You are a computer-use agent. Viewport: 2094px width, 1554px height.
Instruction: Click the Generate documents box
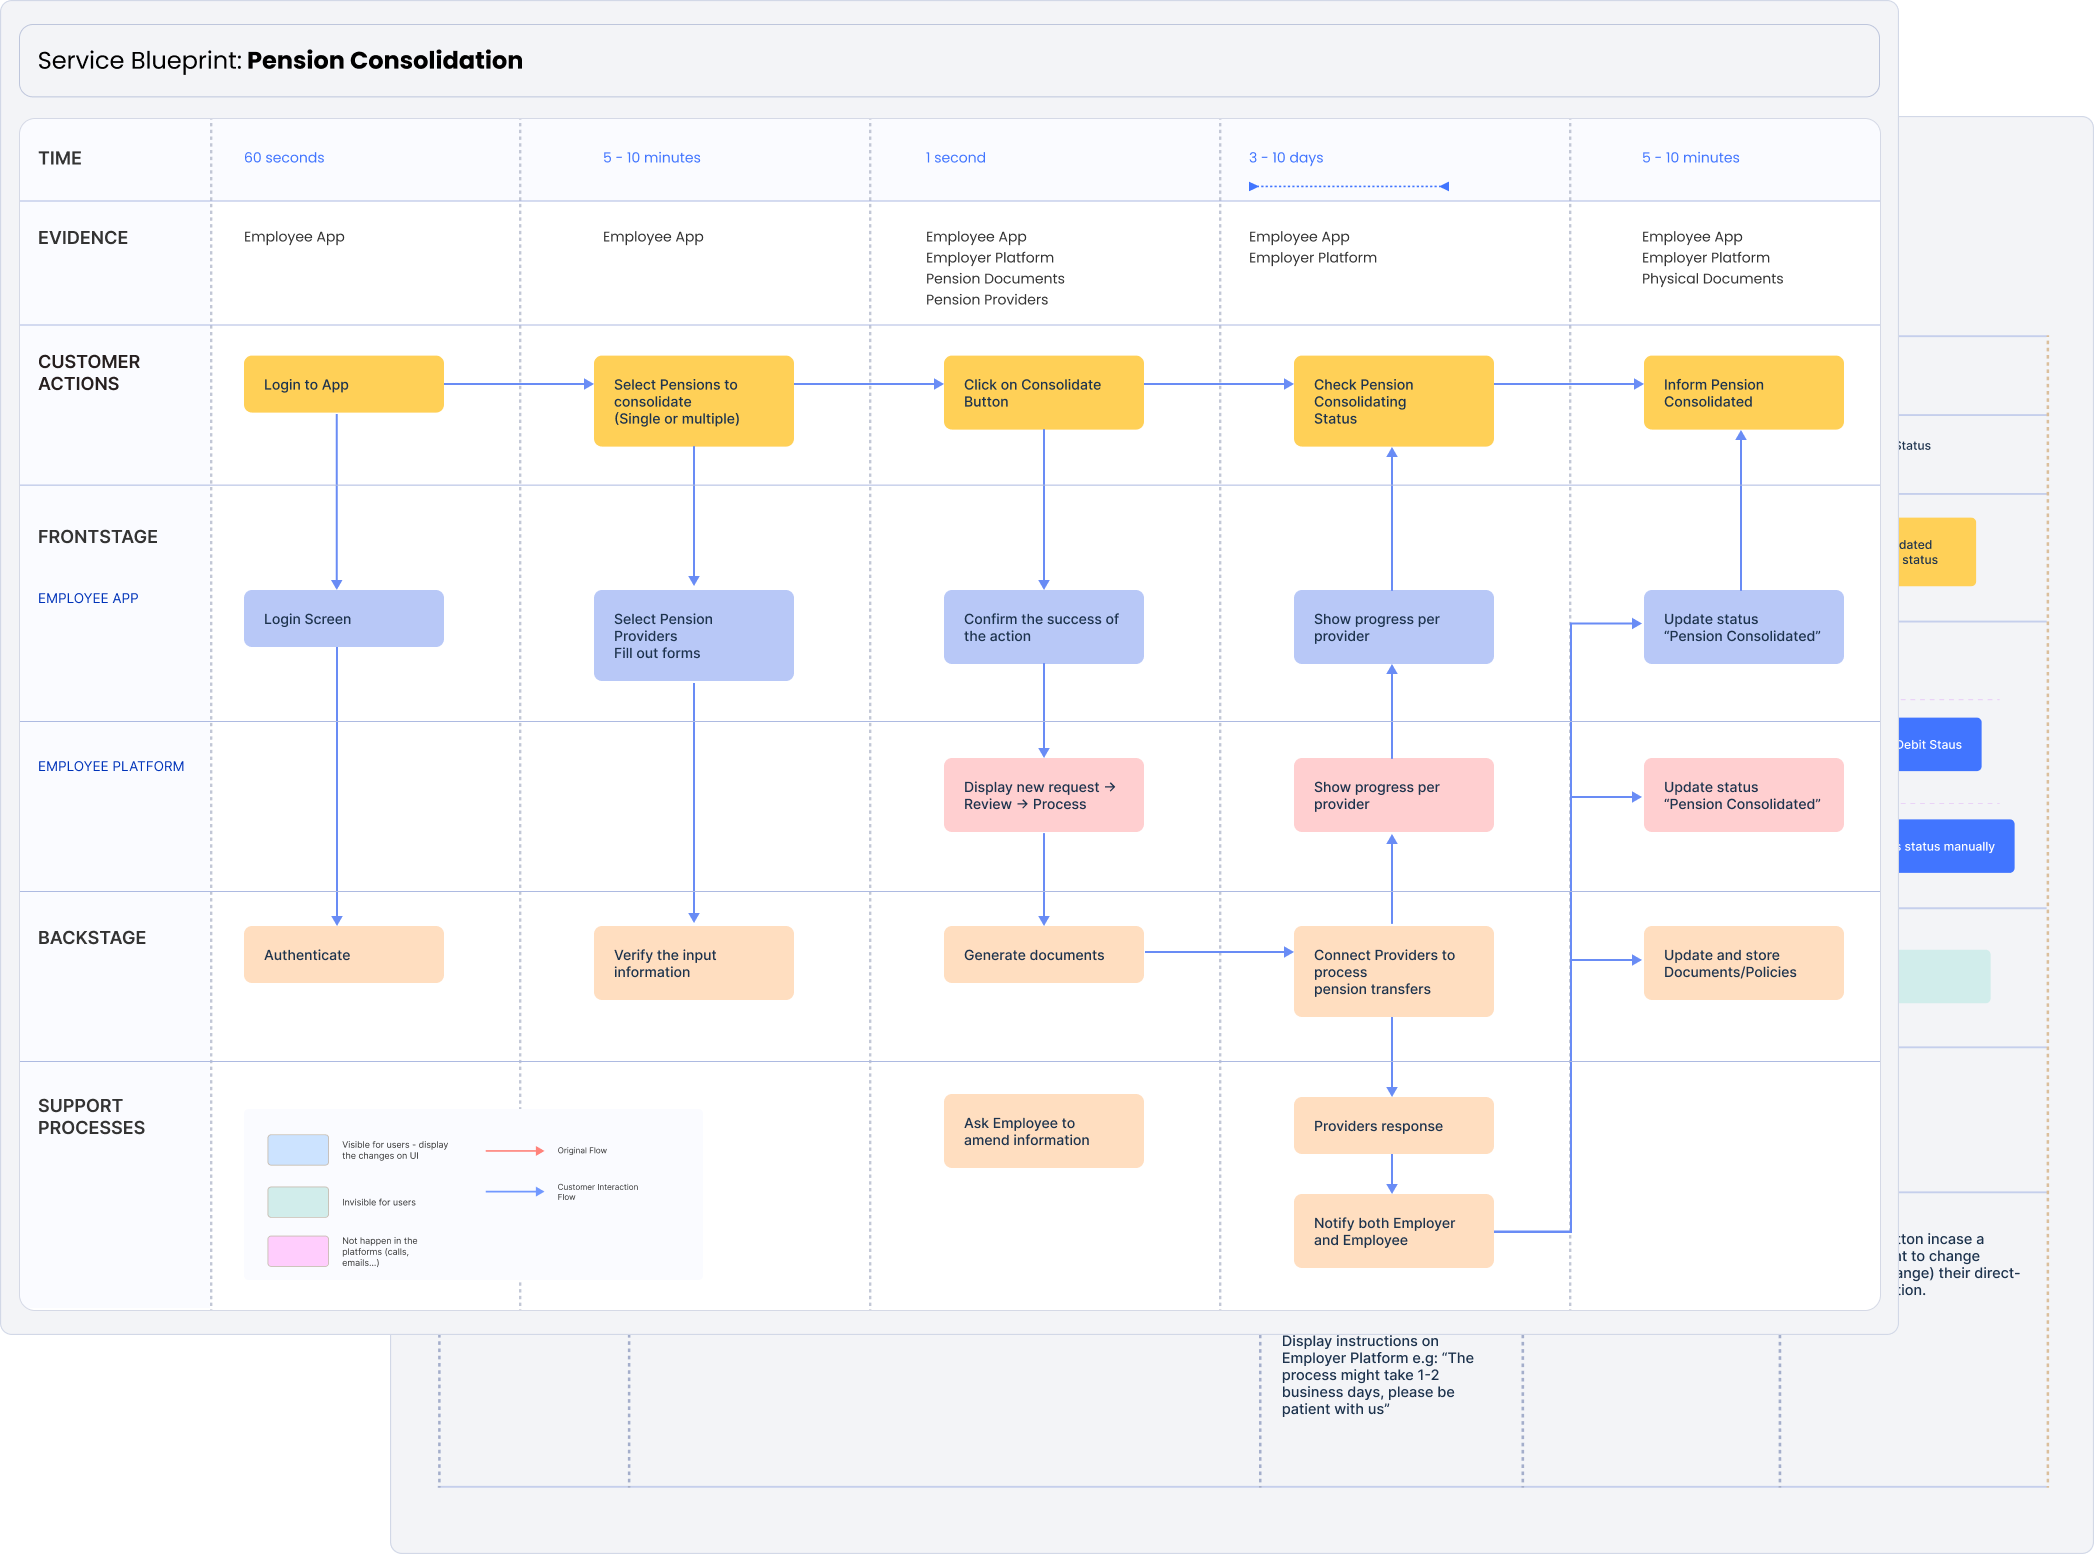[x=1043, y=954]
